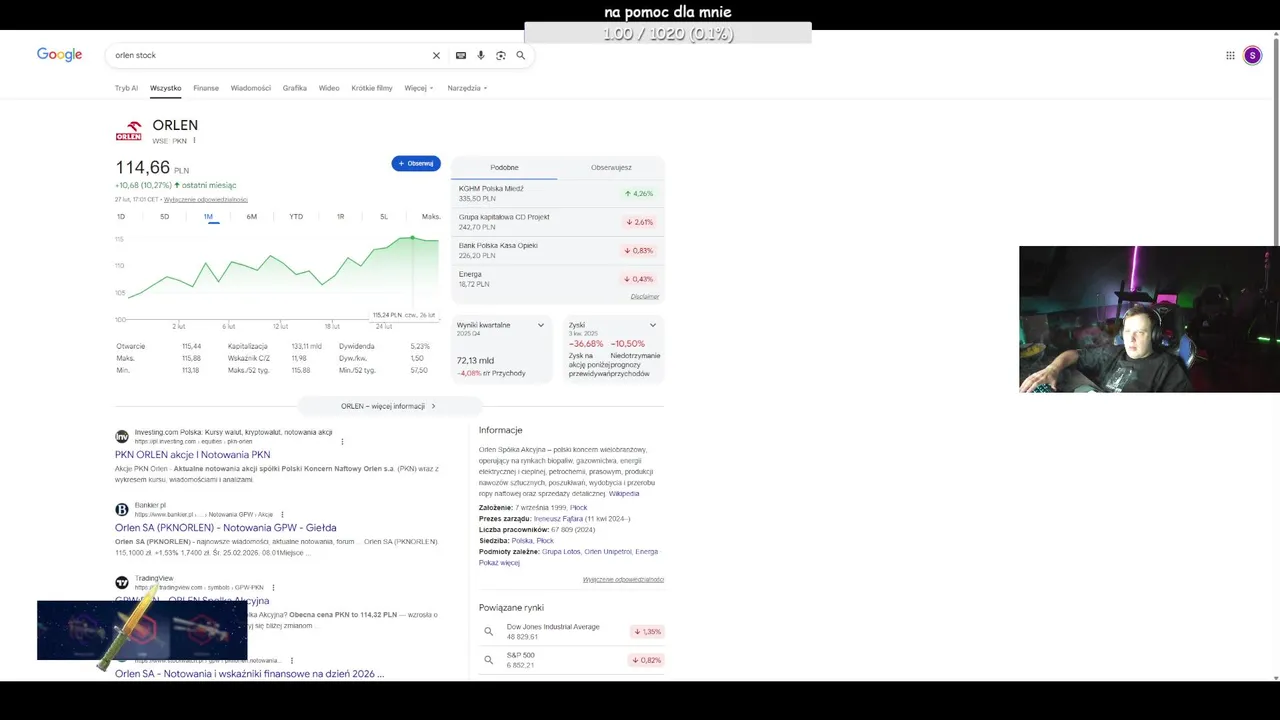Select 6M chart range
Screen dimensions: 1280x720
(x=252, y=217)
